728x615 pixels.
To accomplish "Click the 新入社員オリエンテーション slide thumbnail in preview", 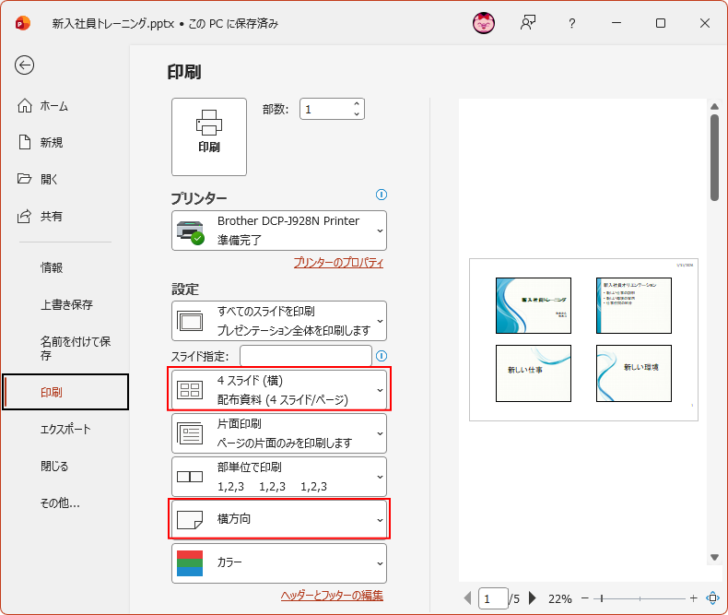I will pyautogui.click(x=634, y=305).
